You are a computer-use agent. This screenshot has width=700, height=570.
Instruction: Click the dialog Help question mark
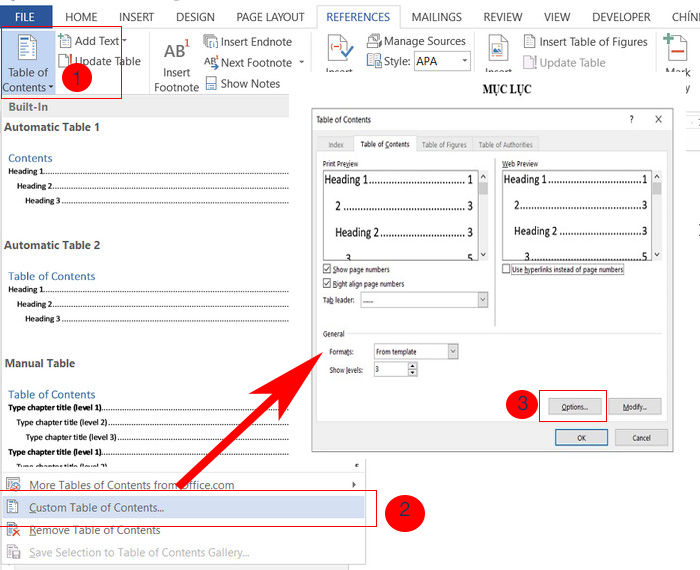[x=631, y=119]
